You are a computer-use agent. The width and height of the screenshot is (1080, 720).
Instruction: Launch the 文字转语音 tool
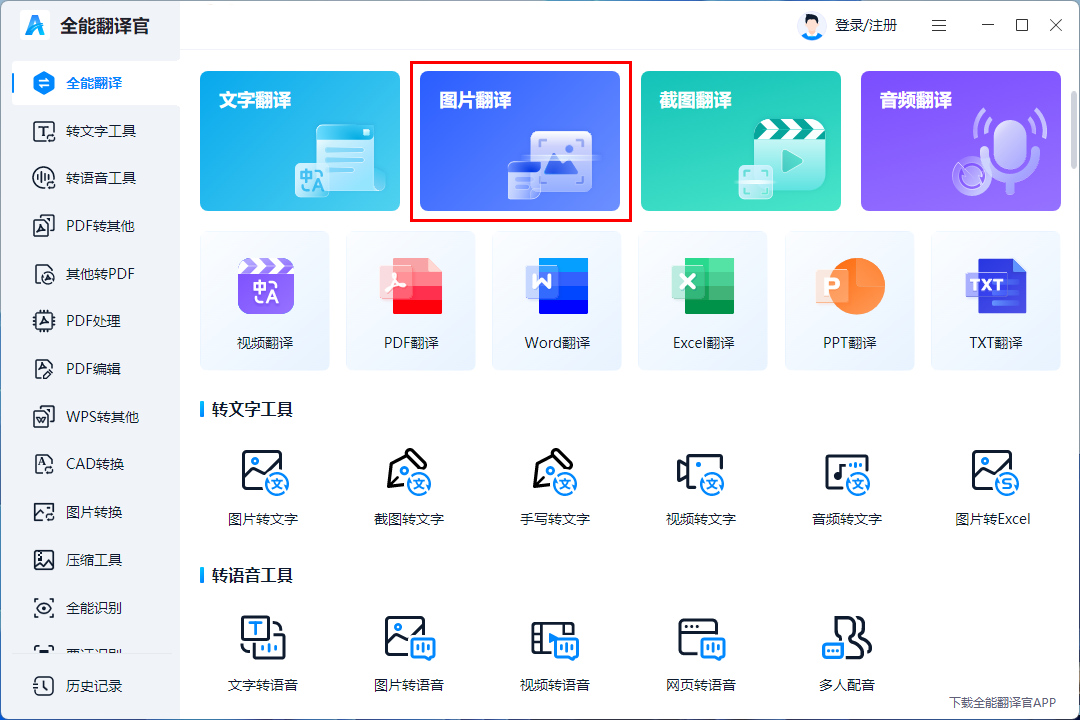click(264, 651)
